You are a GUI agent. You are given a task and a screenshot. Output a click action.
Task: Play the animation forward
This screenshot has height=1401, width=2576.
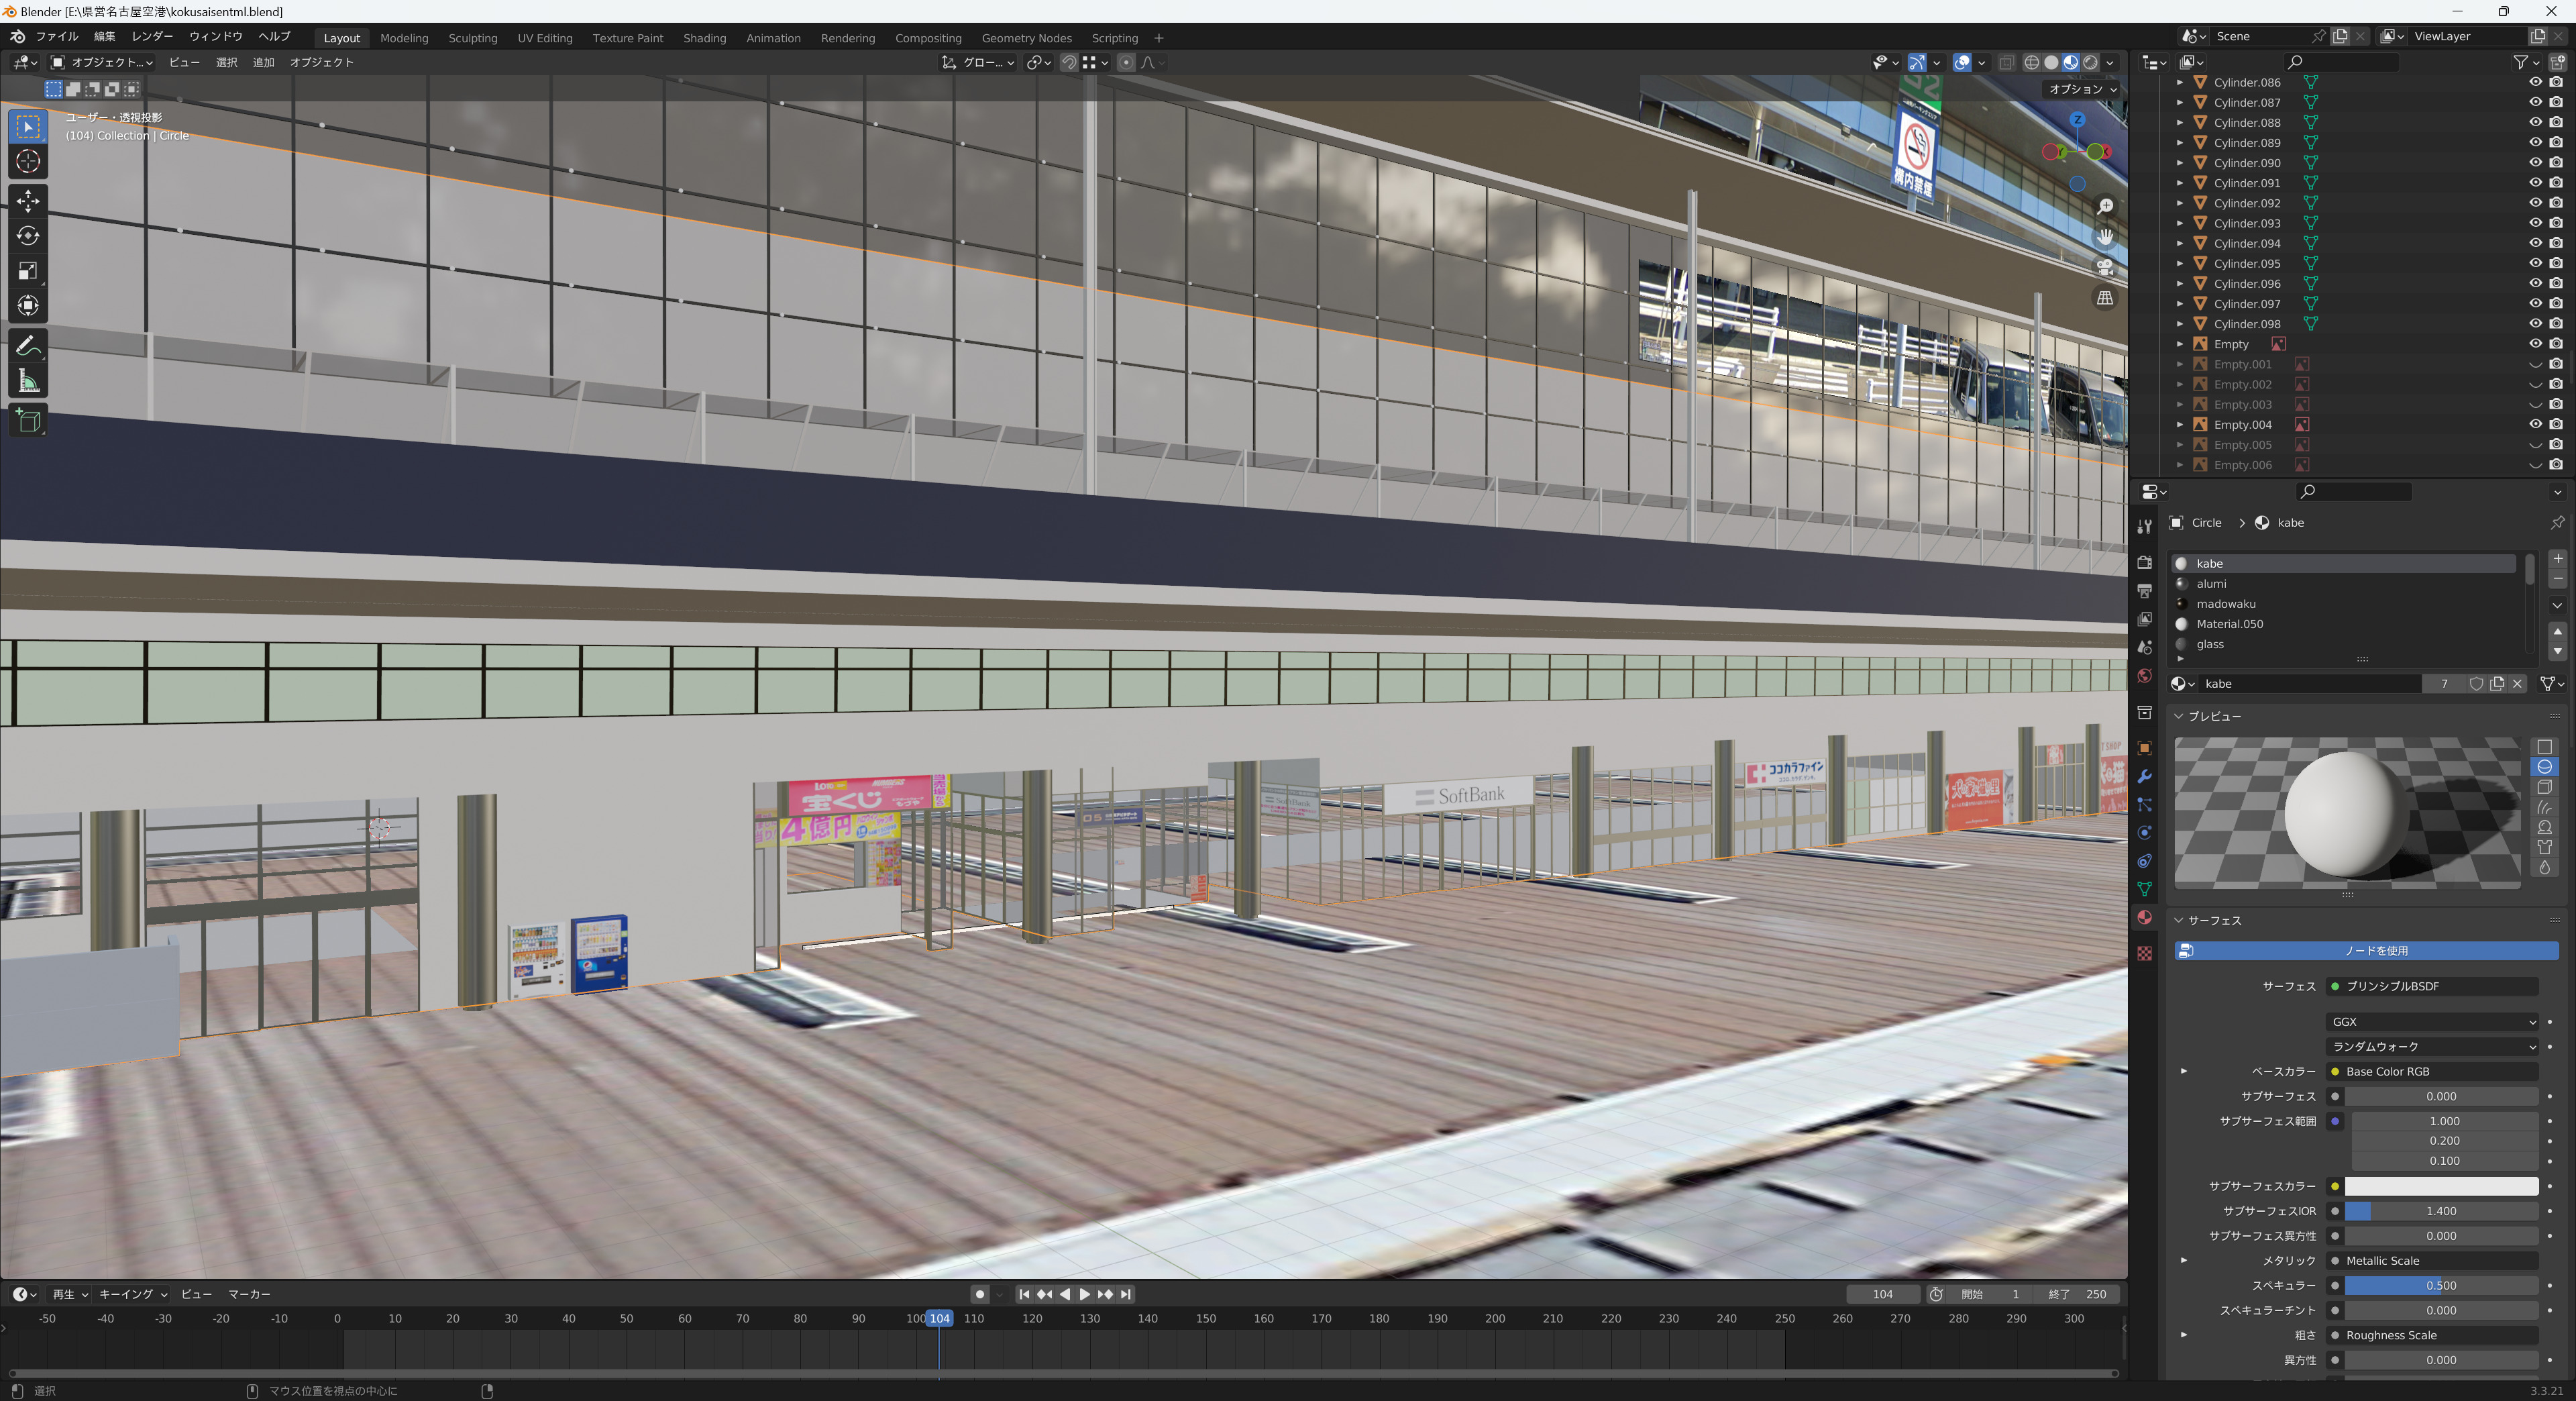tap(1085, 1294)
